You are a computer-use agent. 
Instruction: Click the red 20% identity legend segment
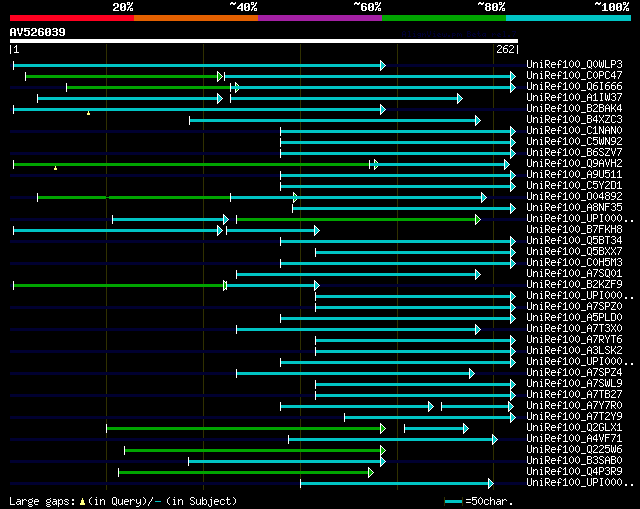click(72, 18)
